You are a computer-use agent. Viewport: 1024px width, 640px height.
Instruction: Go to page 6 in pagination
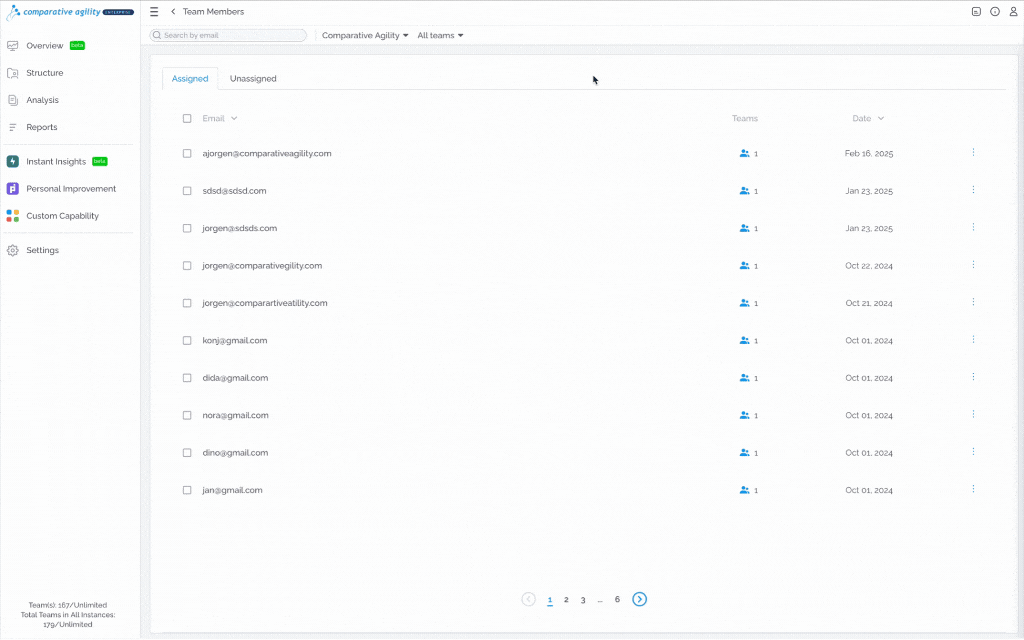[x=617, y=599]
